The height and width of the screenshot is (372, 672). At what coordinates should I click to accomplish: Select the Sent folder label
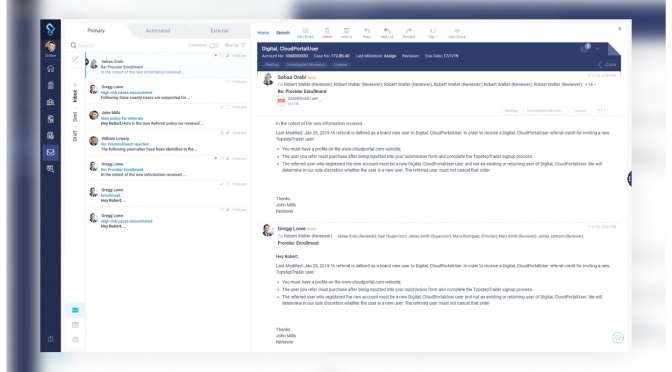[75, 116]
